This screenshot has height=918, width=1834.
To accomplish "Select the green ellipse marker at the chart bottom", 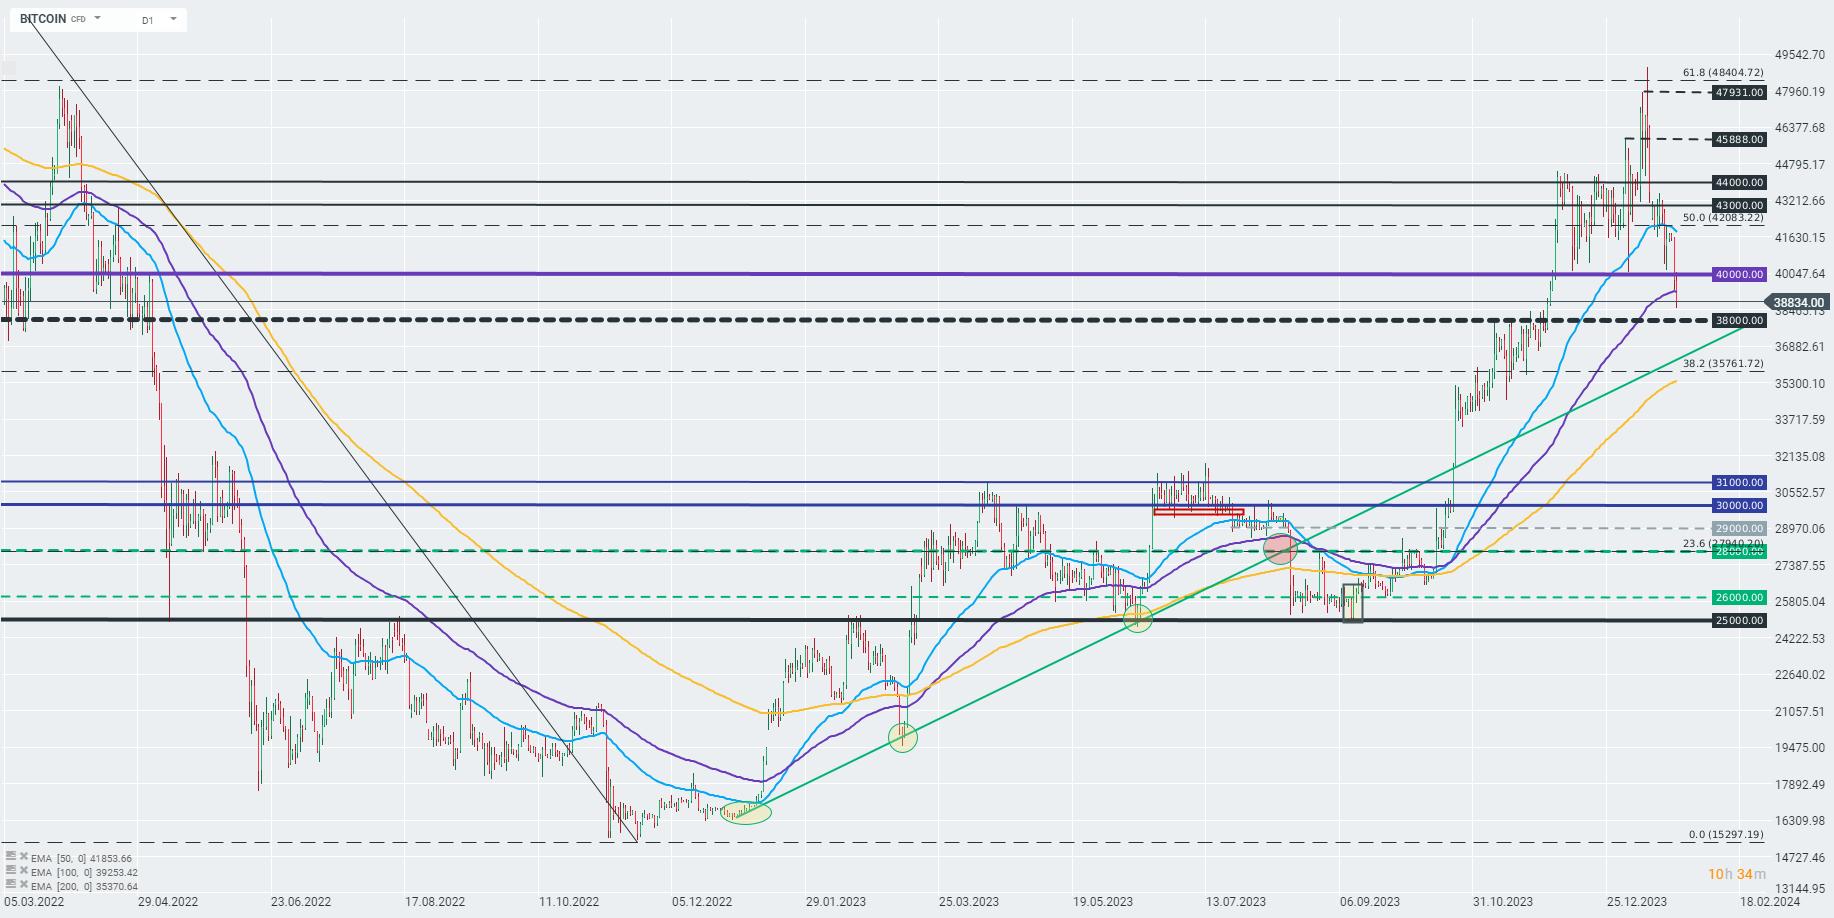I will [x=746, y=812].
